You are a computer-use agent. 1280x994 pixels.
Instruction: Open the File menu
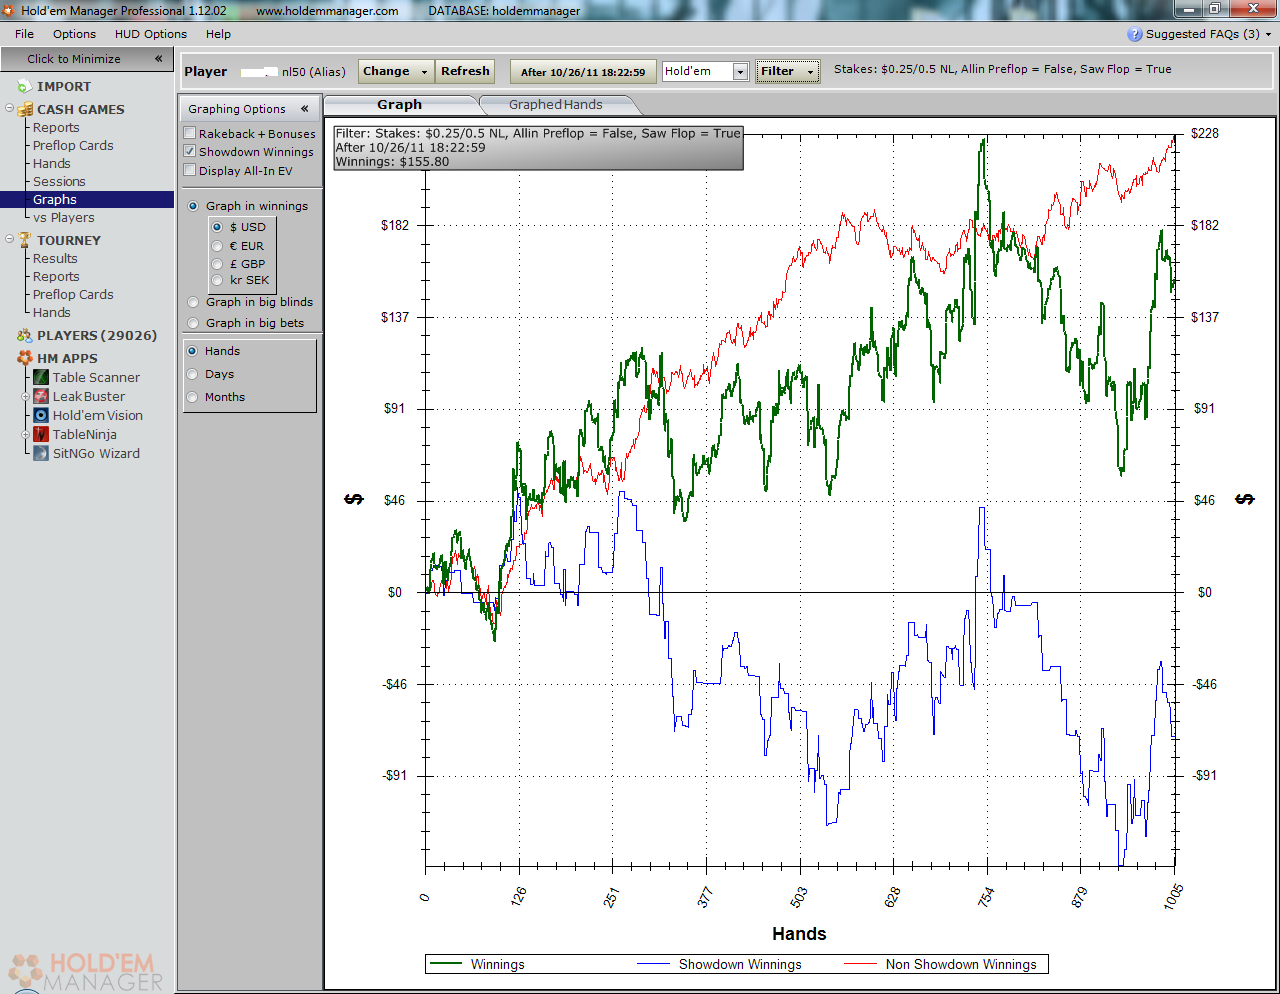(24, 34)
